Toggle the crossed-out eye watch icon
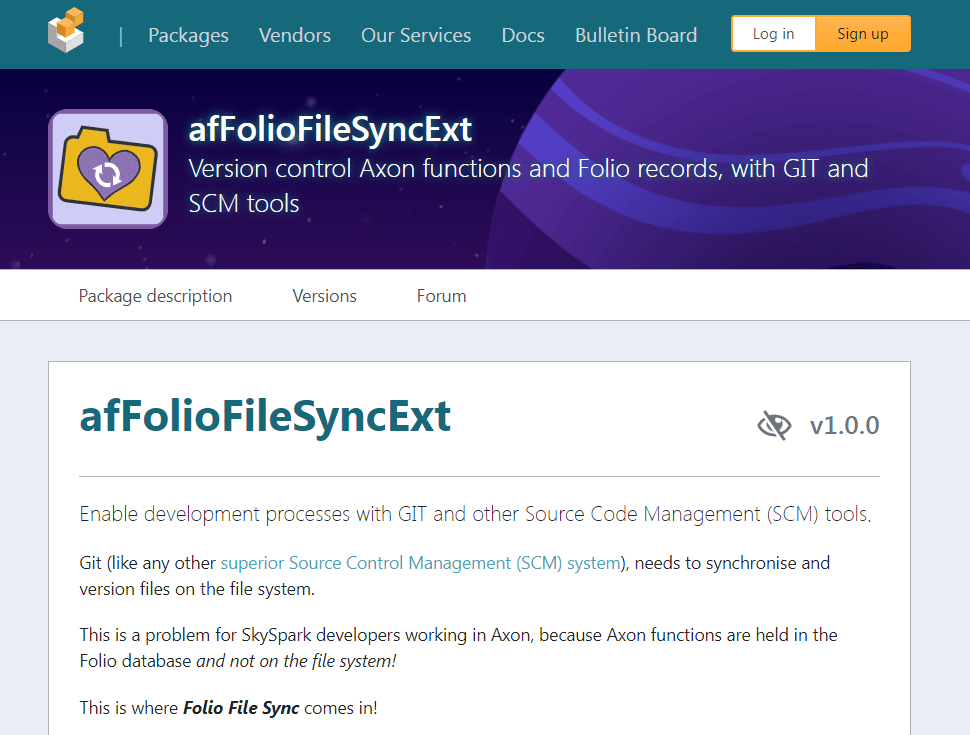The width and height of the screenshot is (970, 735). point(774,426)
